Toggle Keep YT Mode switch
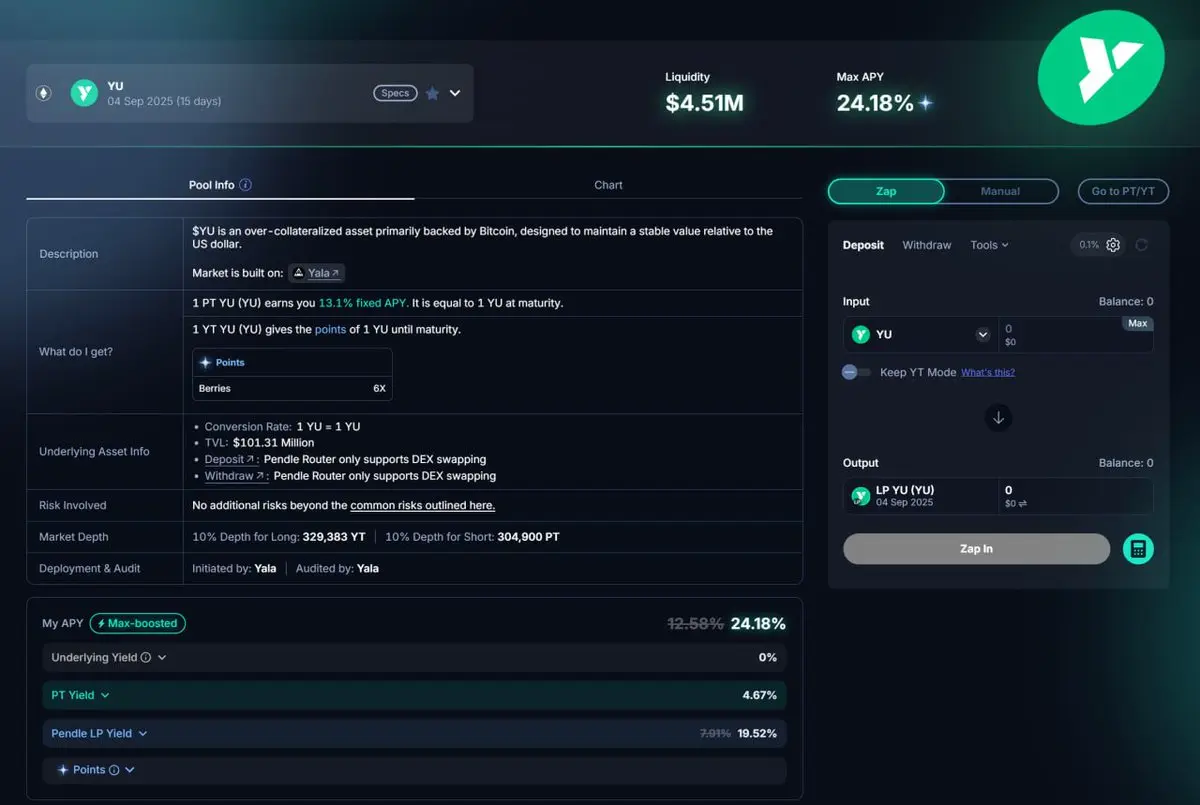Screen dimensions: 1200x805 856,372
